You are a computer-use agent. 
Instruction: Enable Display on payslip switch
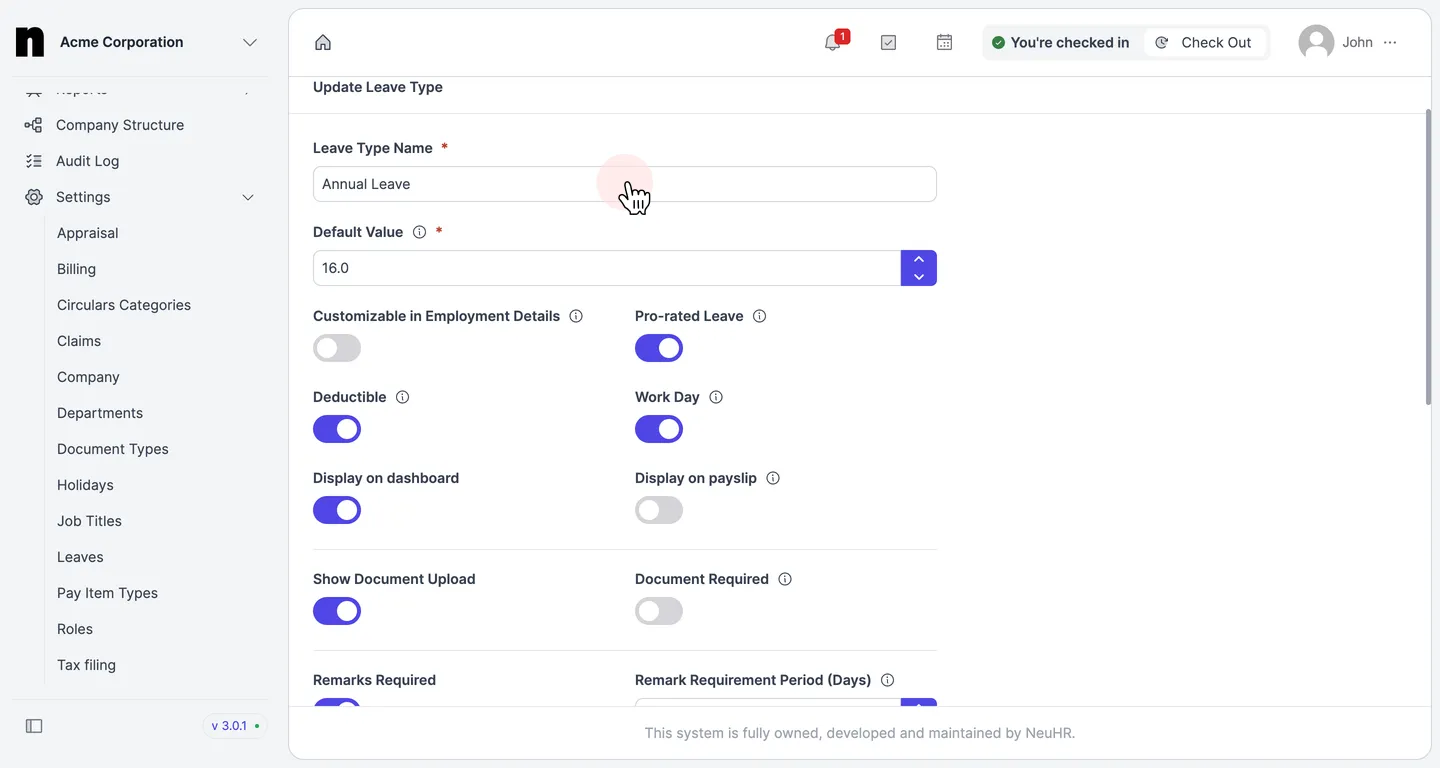659,510
